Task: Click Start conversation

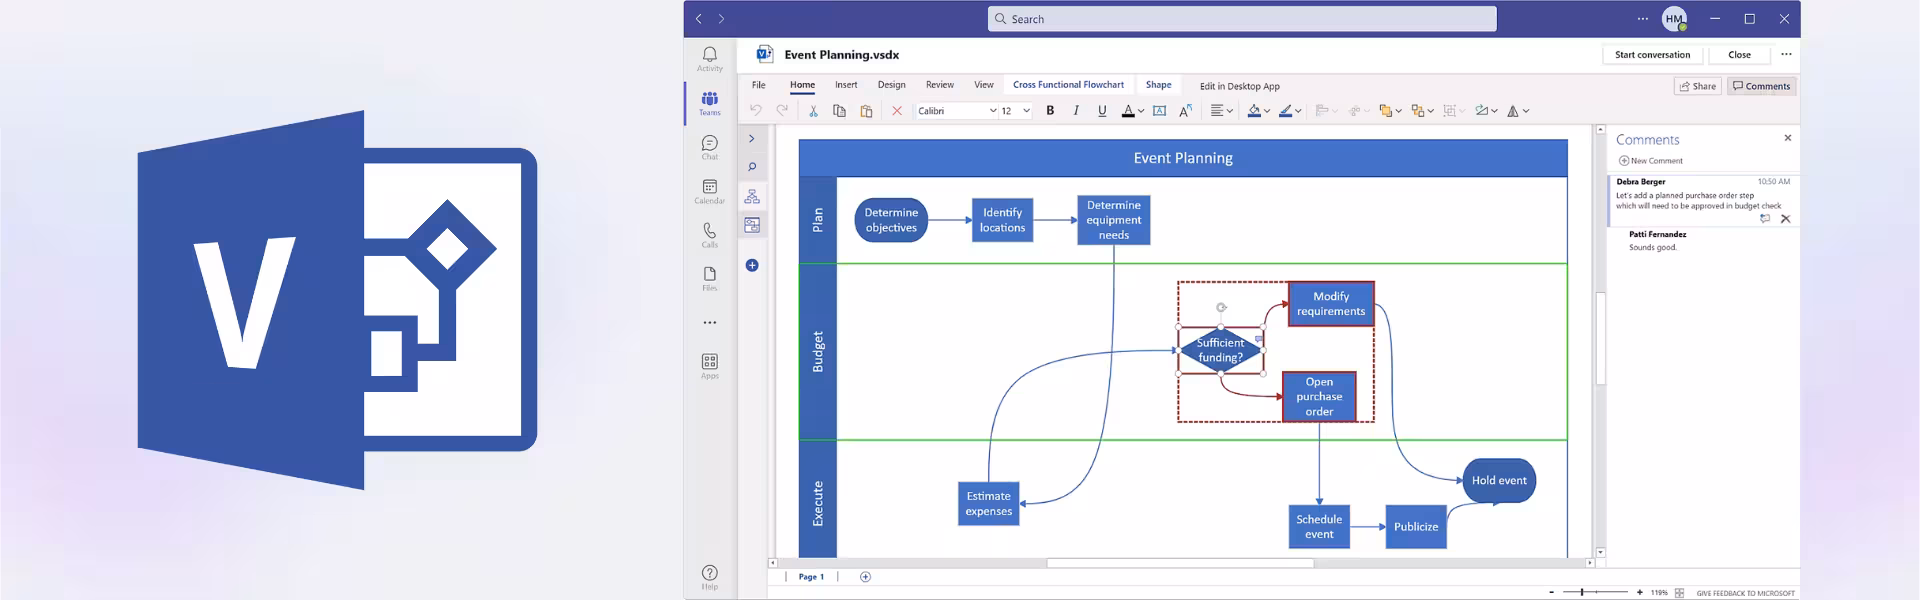Action: point(1653,55)
